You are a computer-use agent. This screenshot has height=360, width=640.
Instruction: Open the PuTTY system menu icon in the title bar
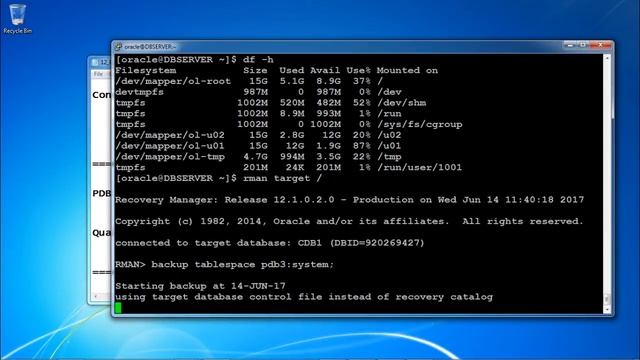[118, 47]
